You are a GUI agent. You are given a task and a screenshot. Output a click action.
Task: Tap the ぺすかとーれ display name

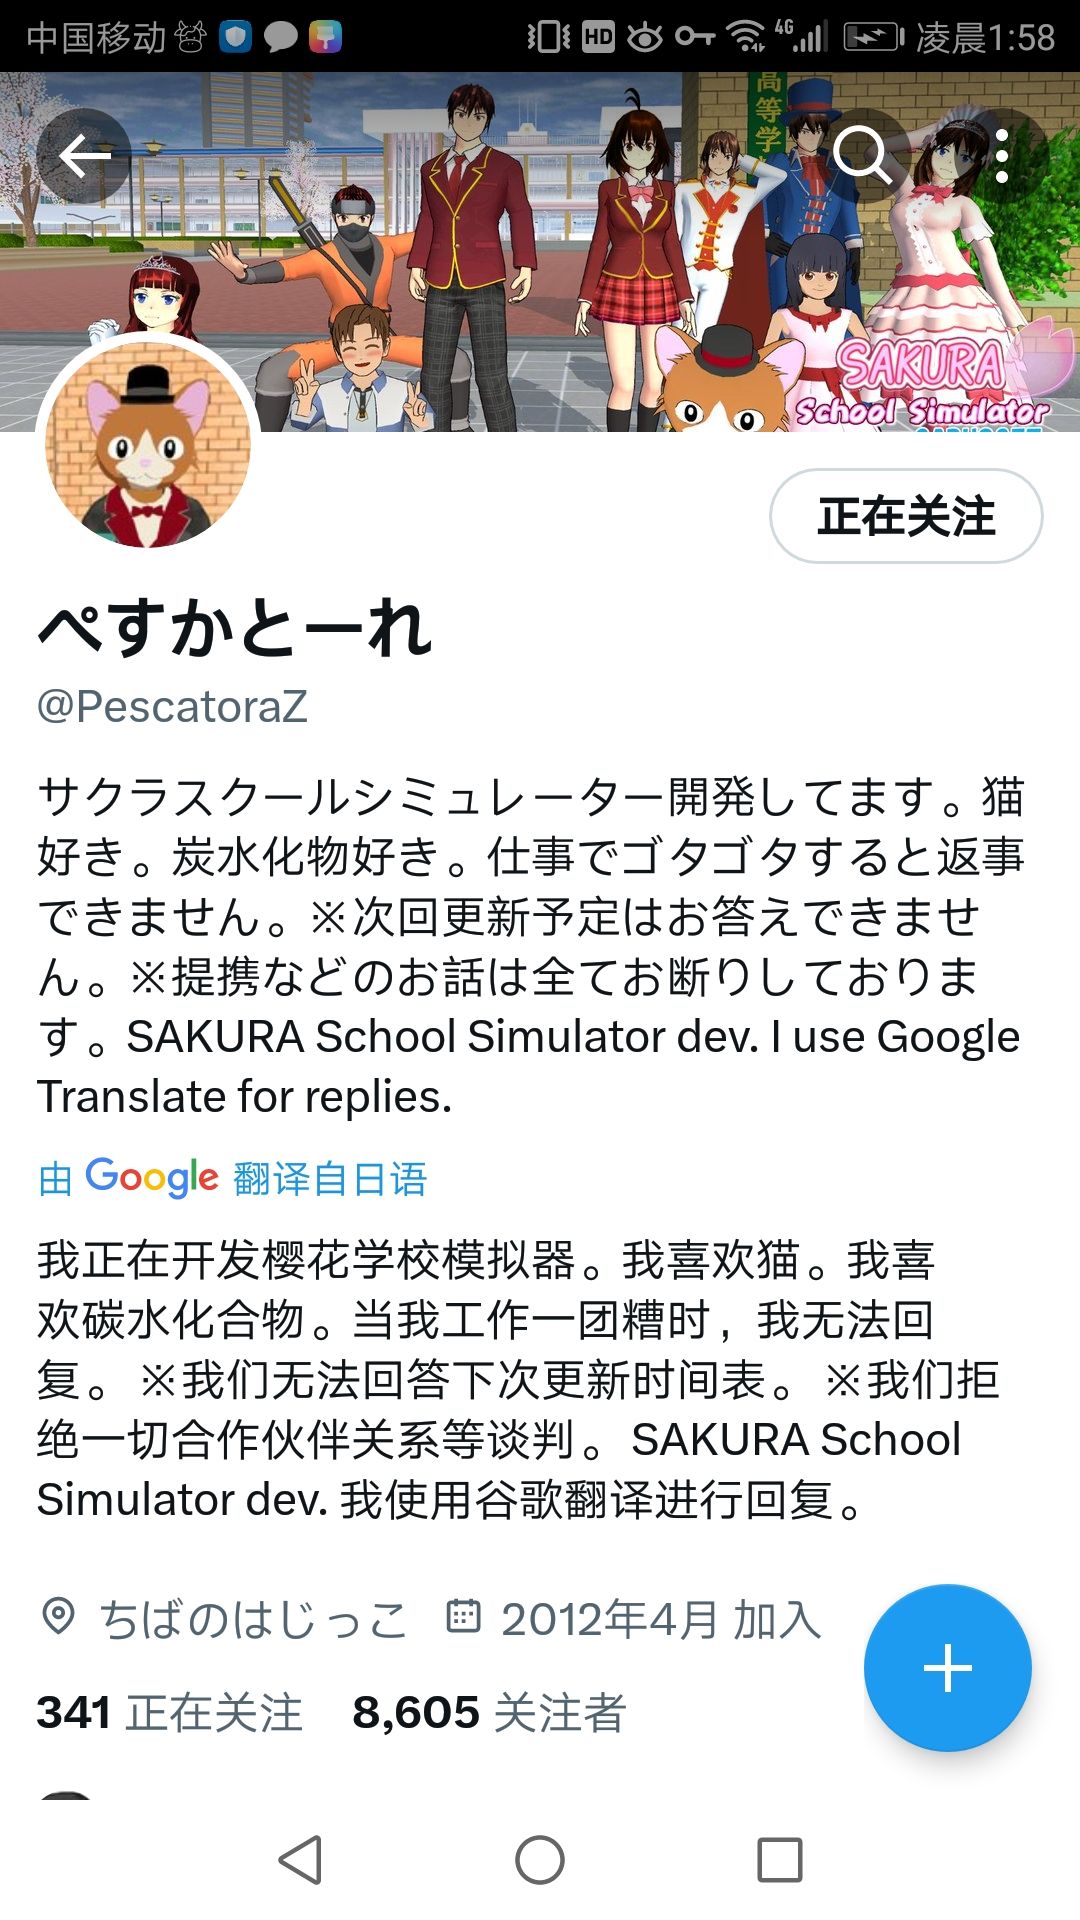(235, 628)
